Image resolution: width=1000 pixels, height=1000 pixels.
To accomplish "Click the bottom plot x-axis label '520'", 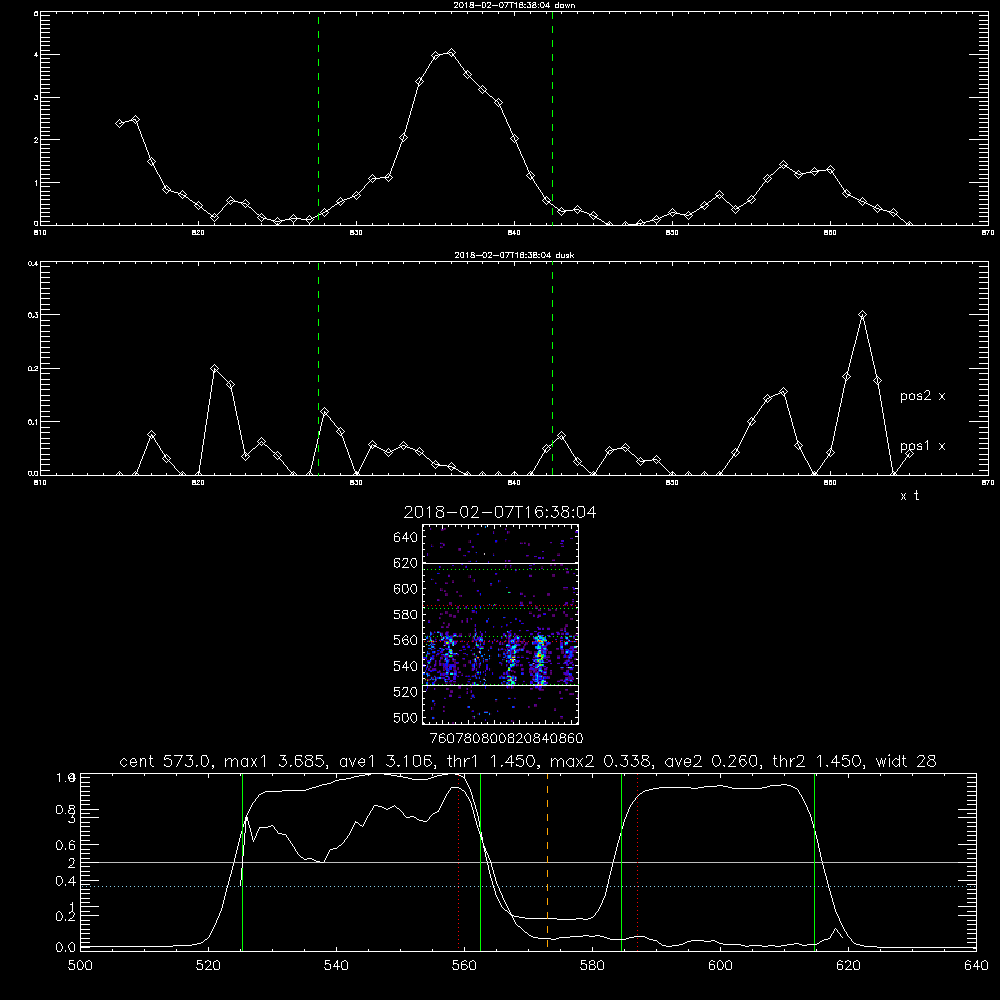I will click(x=208, y=966).
